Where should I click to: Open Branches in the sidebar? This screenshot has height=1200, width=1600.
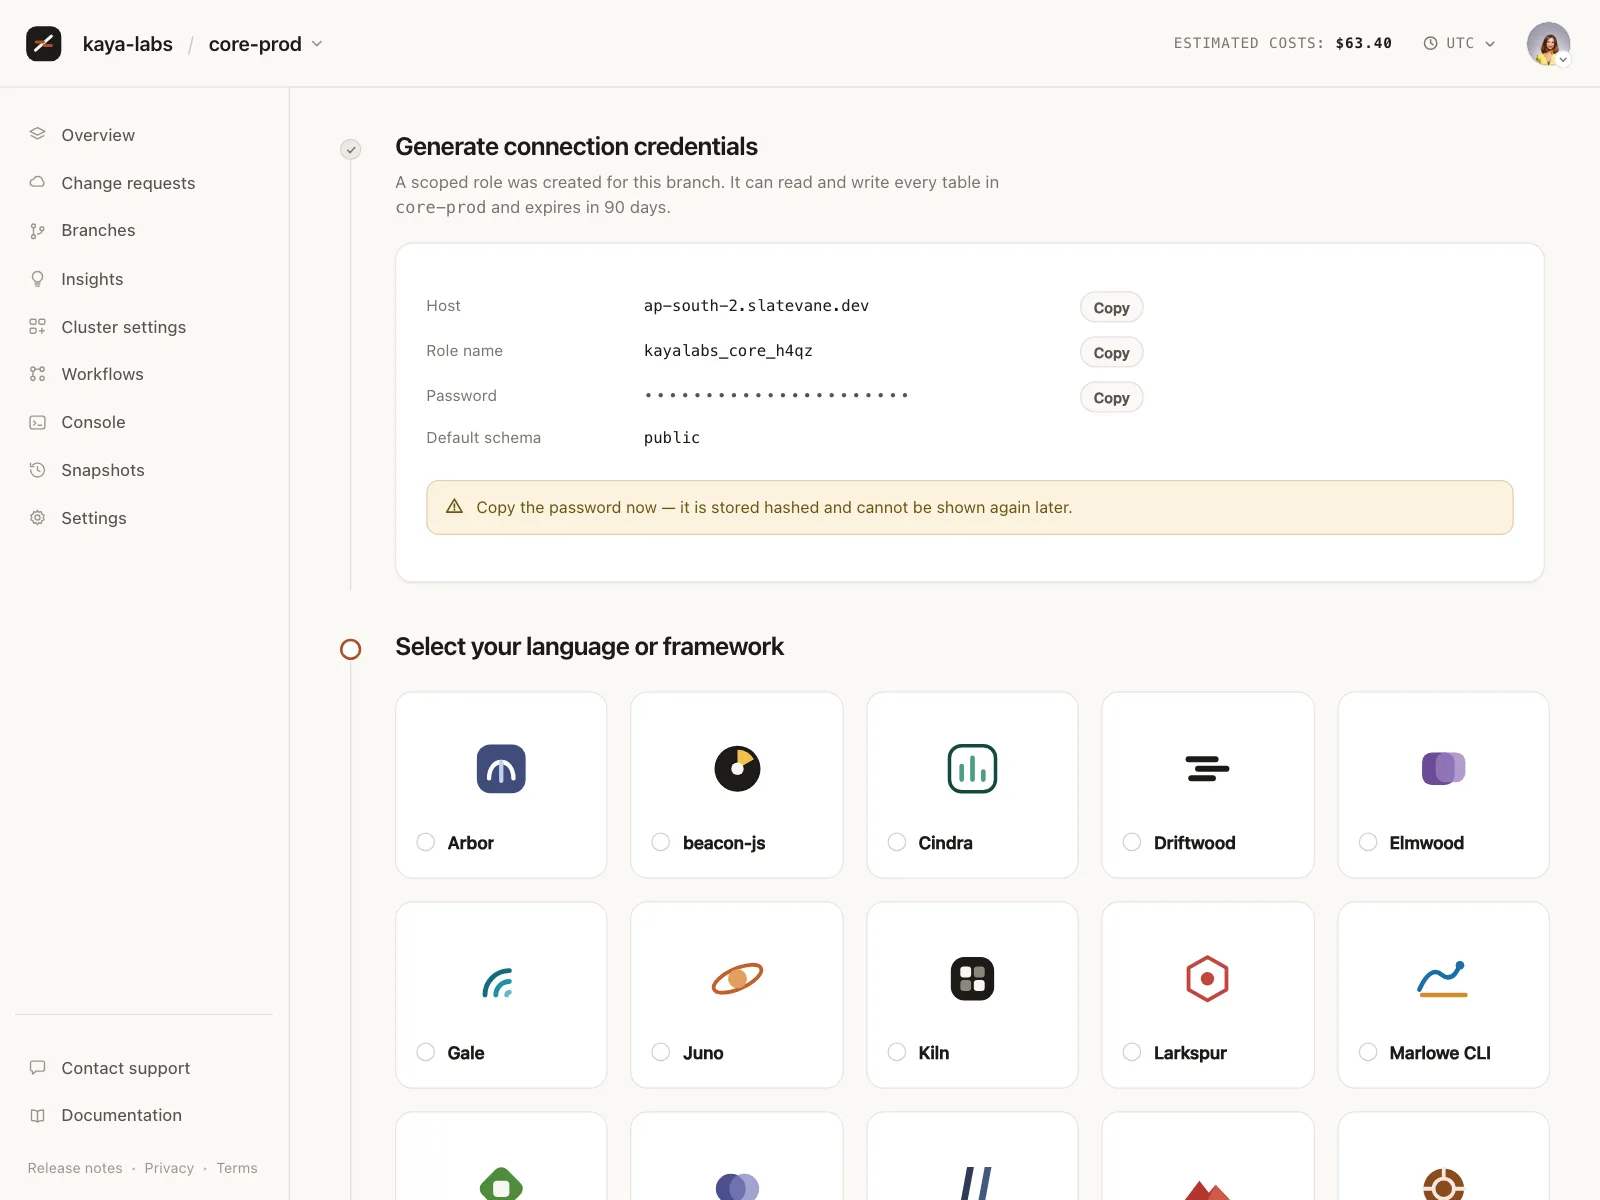(x=98, y=230)
